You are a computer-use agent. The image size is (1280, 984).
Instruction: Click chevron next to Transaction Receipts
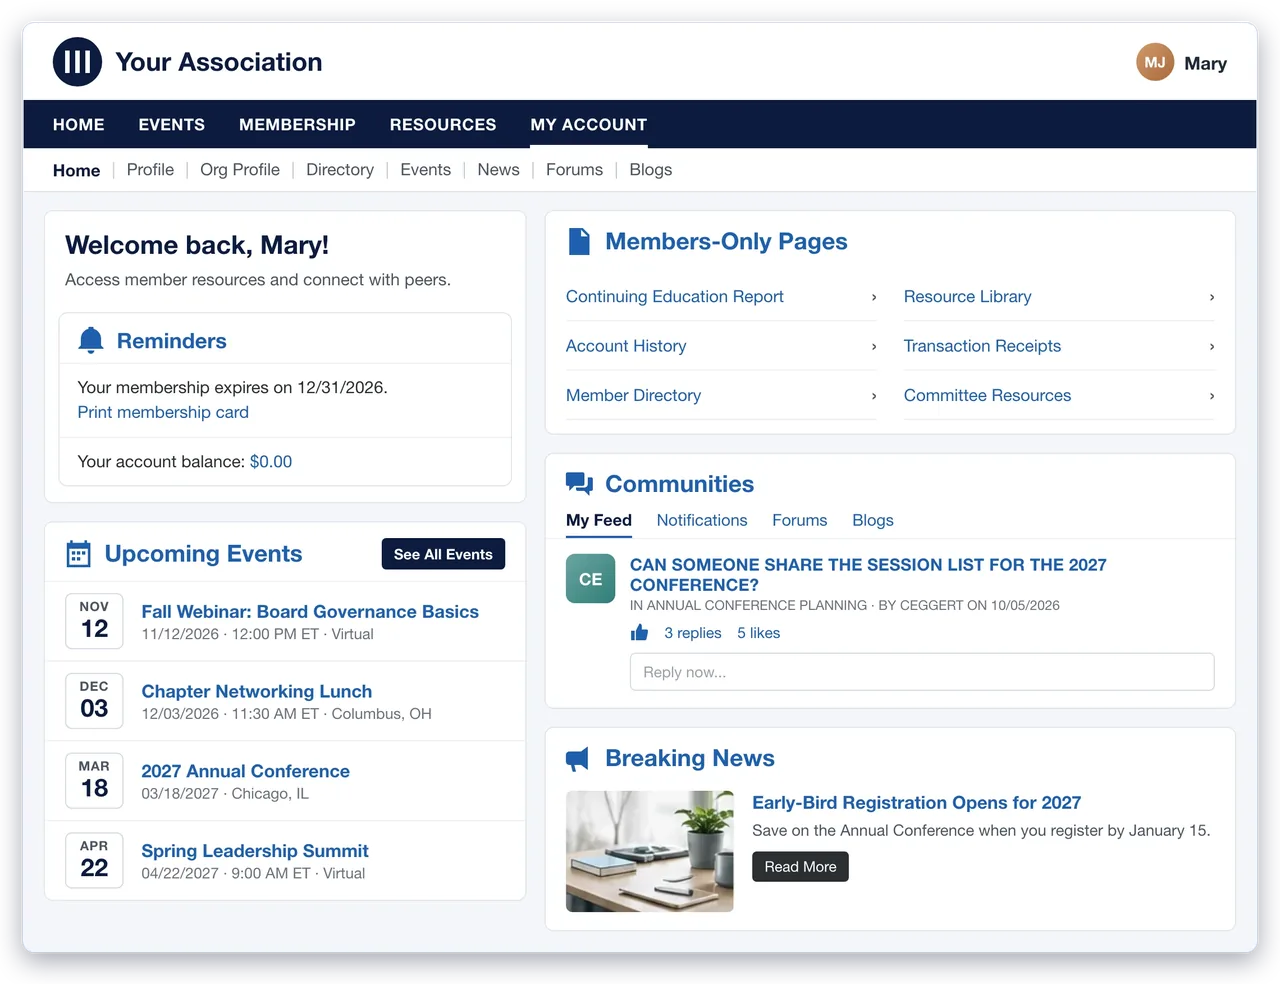pyautogui.click(x=1212, y=346)
